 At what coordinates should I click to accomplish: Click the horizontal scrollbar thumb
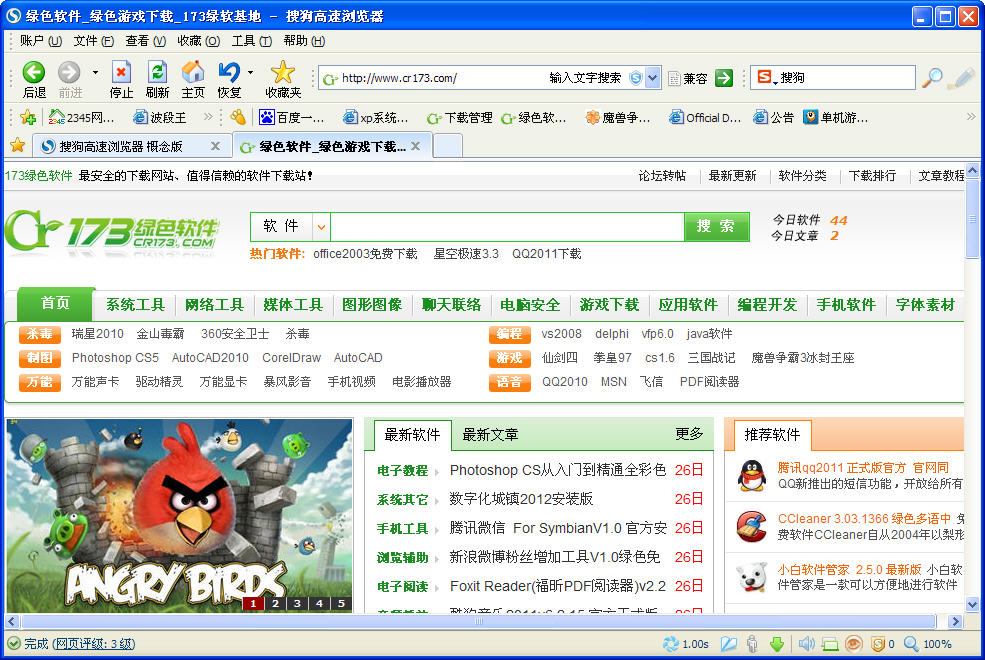(x=479, y=621)
